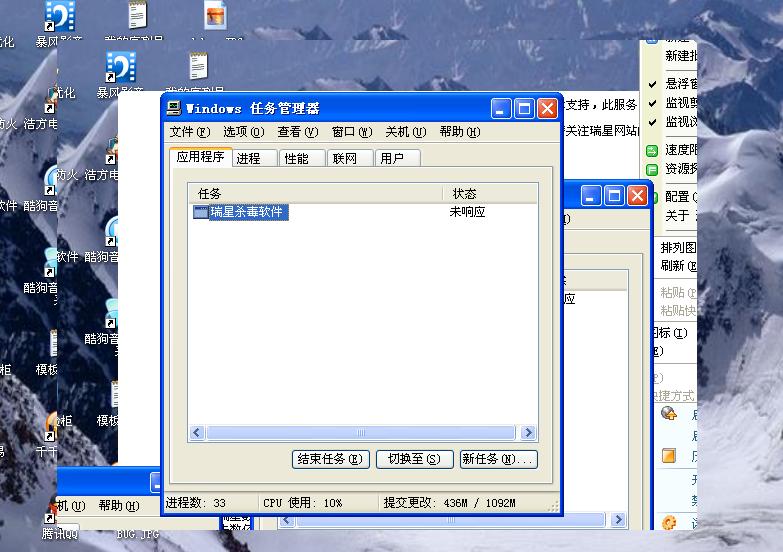Choose 排列图标 entry in desktop context menu
783x552 pixels.
click(677, 247)
